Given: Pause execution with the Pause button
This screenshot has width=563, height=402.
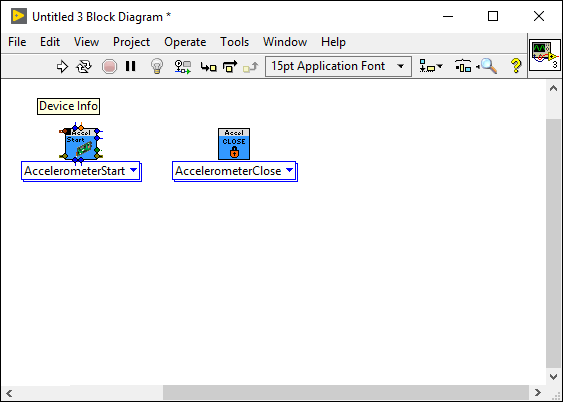Looking at the screenshot, I should (x=131, y=66).
